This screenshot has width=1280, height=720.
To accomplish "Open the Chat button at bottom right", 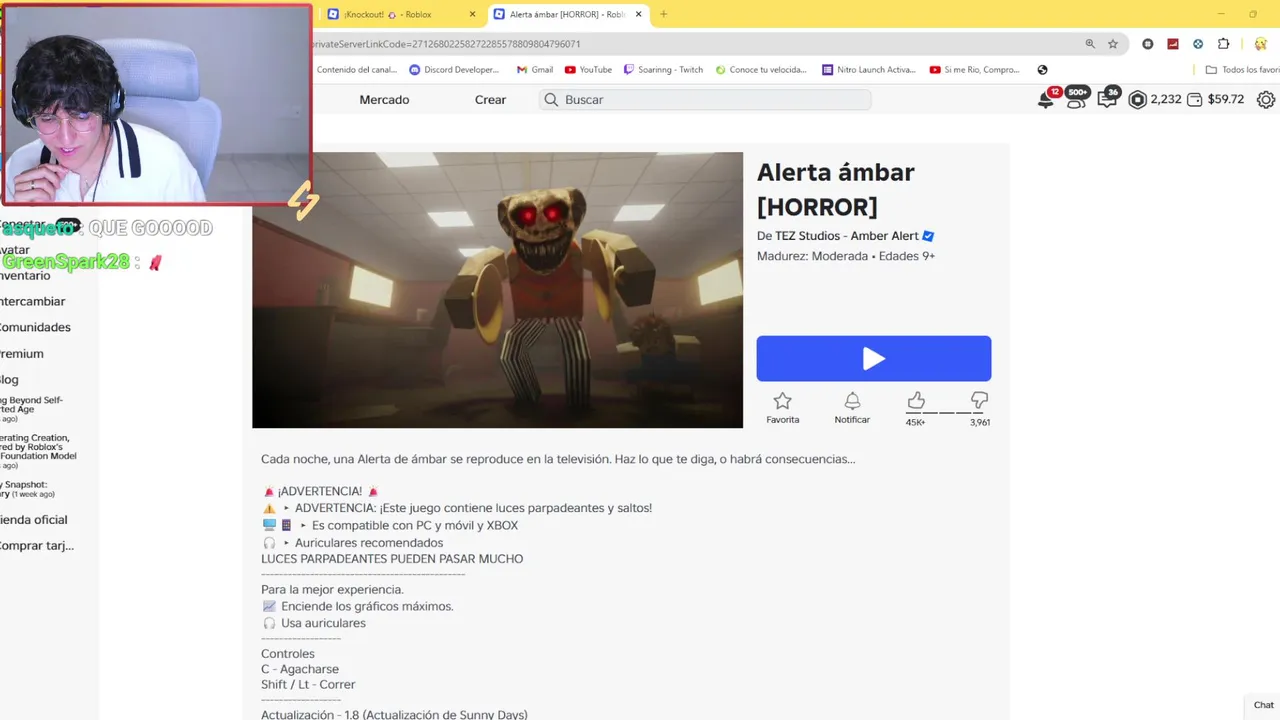I will click(x=1263, y=705).
